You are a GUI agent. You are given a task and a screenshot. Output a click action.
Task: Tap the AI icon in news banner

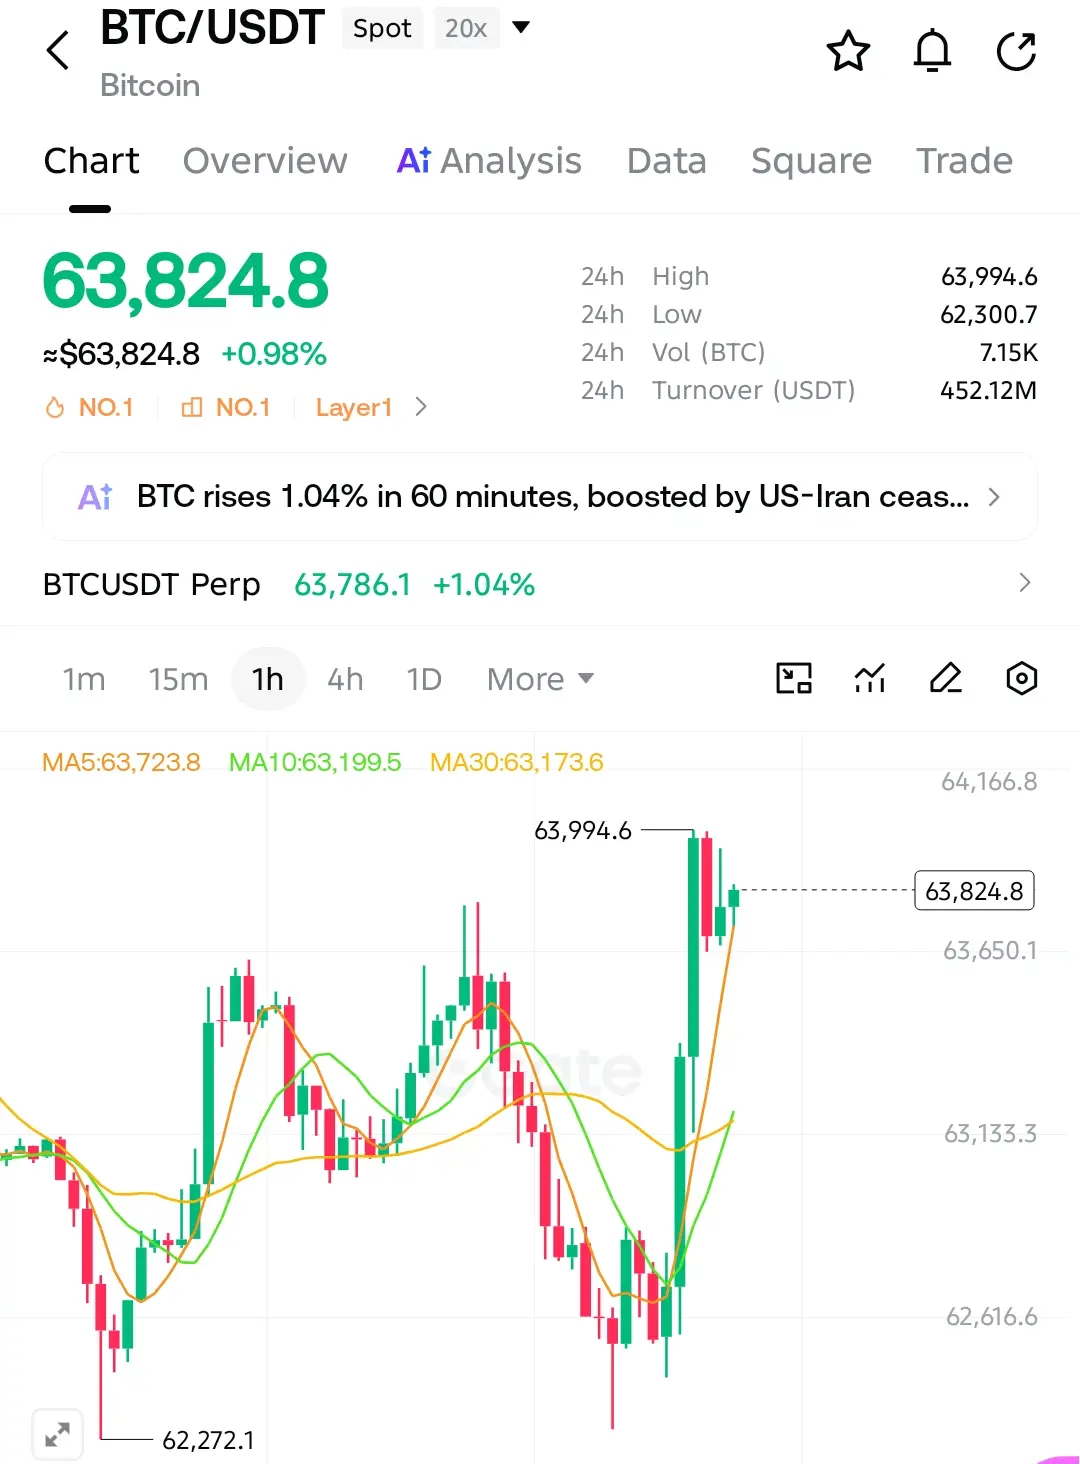coord(95,496)
